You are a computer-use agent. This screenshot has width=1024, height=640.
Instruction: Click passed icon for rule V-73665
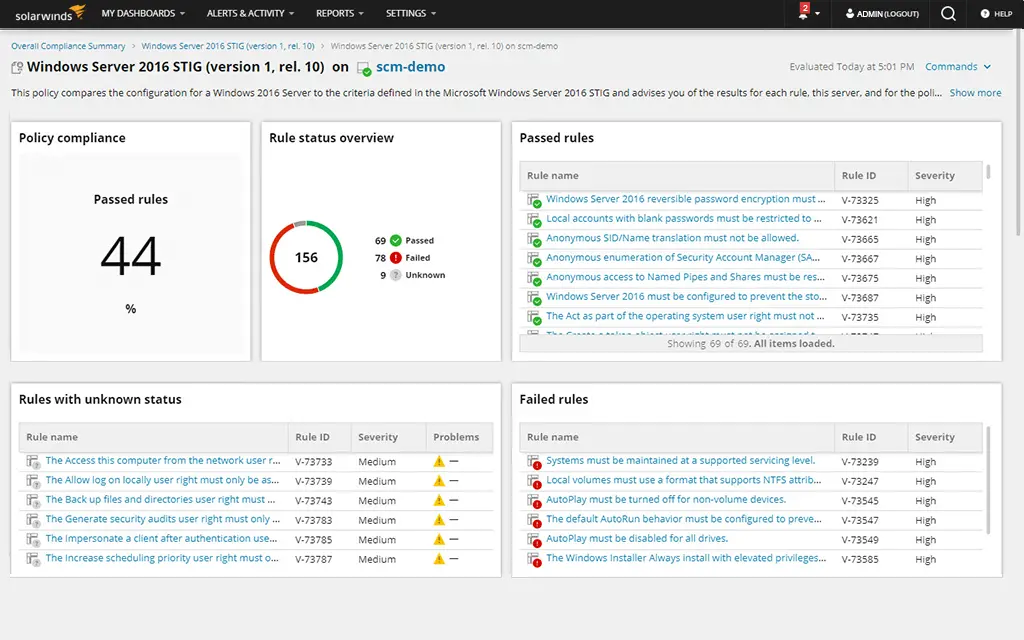[x=534, y=239]
